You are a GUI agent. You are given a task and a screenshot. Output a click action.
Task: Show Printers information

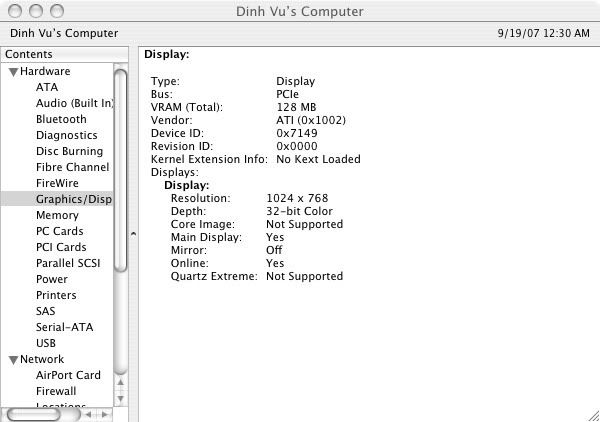pos(56,295)
